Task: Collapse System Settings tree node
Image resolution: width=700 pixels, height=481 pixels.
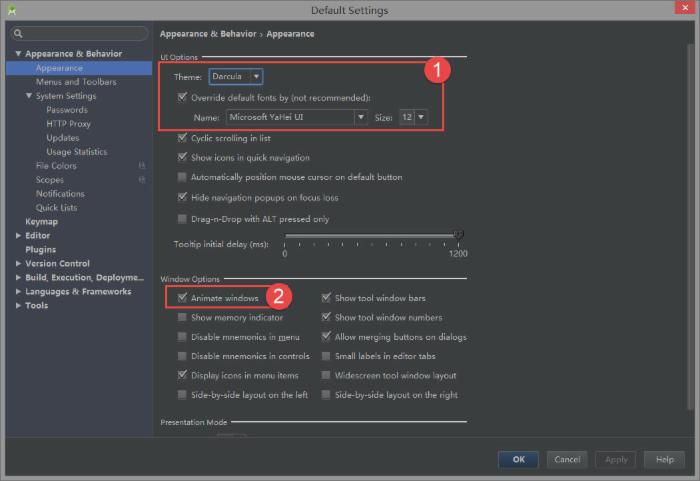Action: (x=29, y=96)
